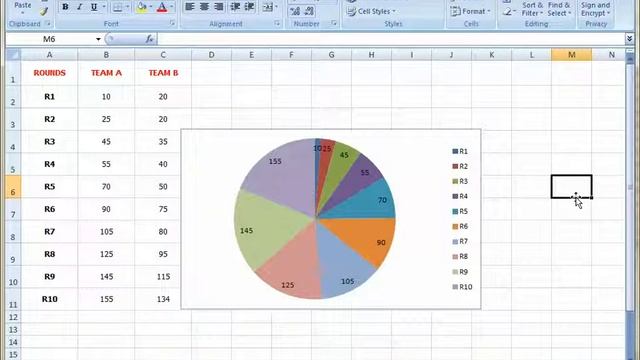Open the Format cells dropdown

pos(470,11)
